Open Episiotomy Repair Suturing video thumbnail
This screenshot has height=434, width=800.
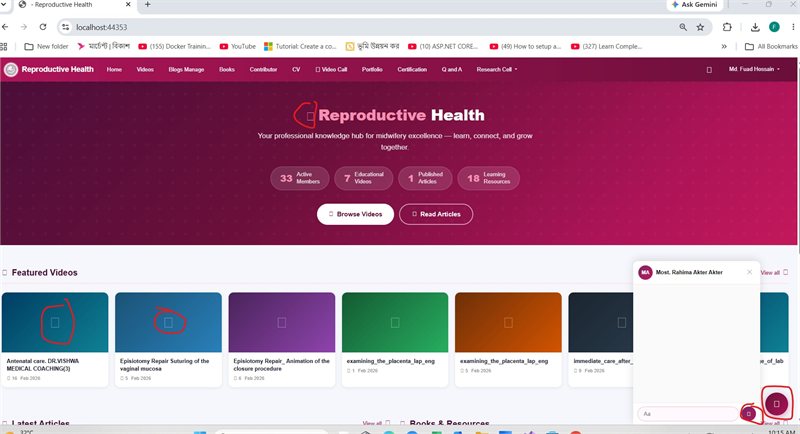pos(168,322)
